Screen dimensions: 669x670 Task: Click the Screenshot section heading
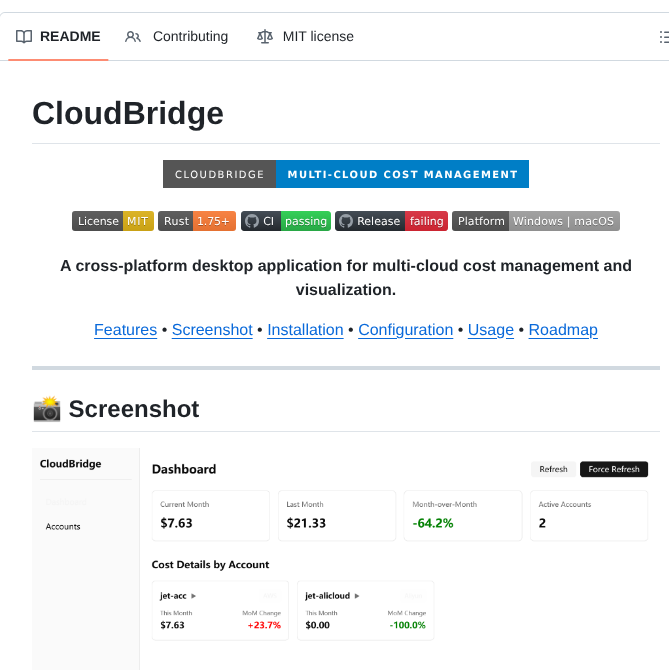tap(134, 409)
